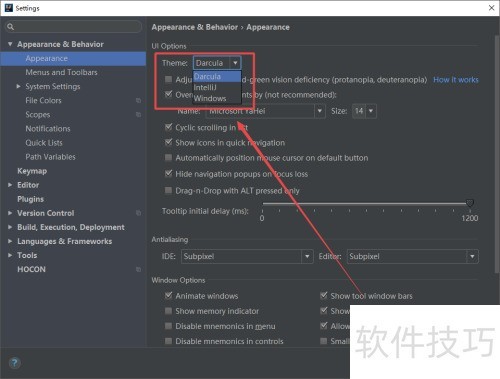Click project-level icon beside File Colors

pyautogui.click(x=138, y=100)
